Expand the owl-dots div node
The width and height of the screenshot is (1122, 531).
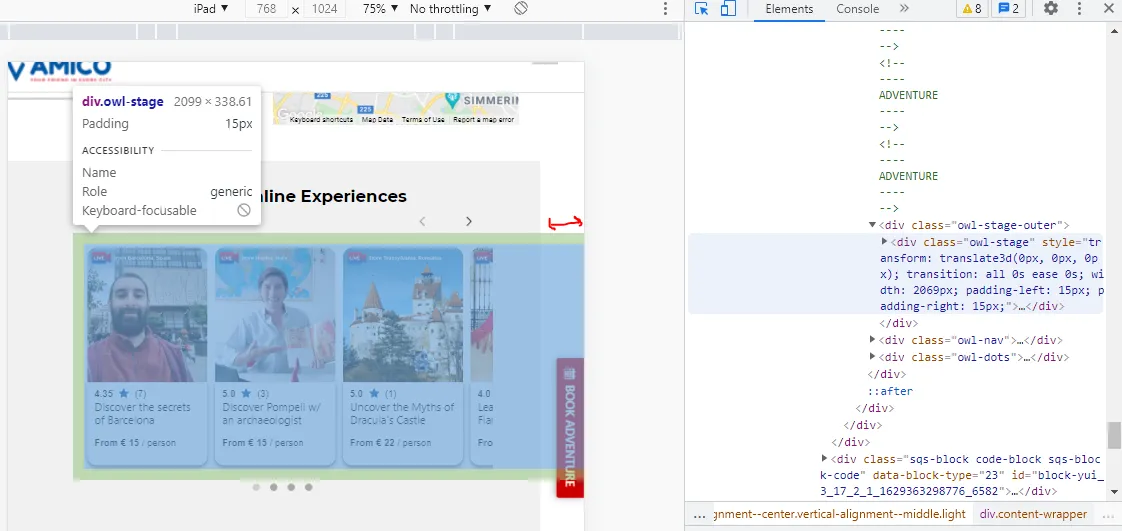tap(872, 357)
